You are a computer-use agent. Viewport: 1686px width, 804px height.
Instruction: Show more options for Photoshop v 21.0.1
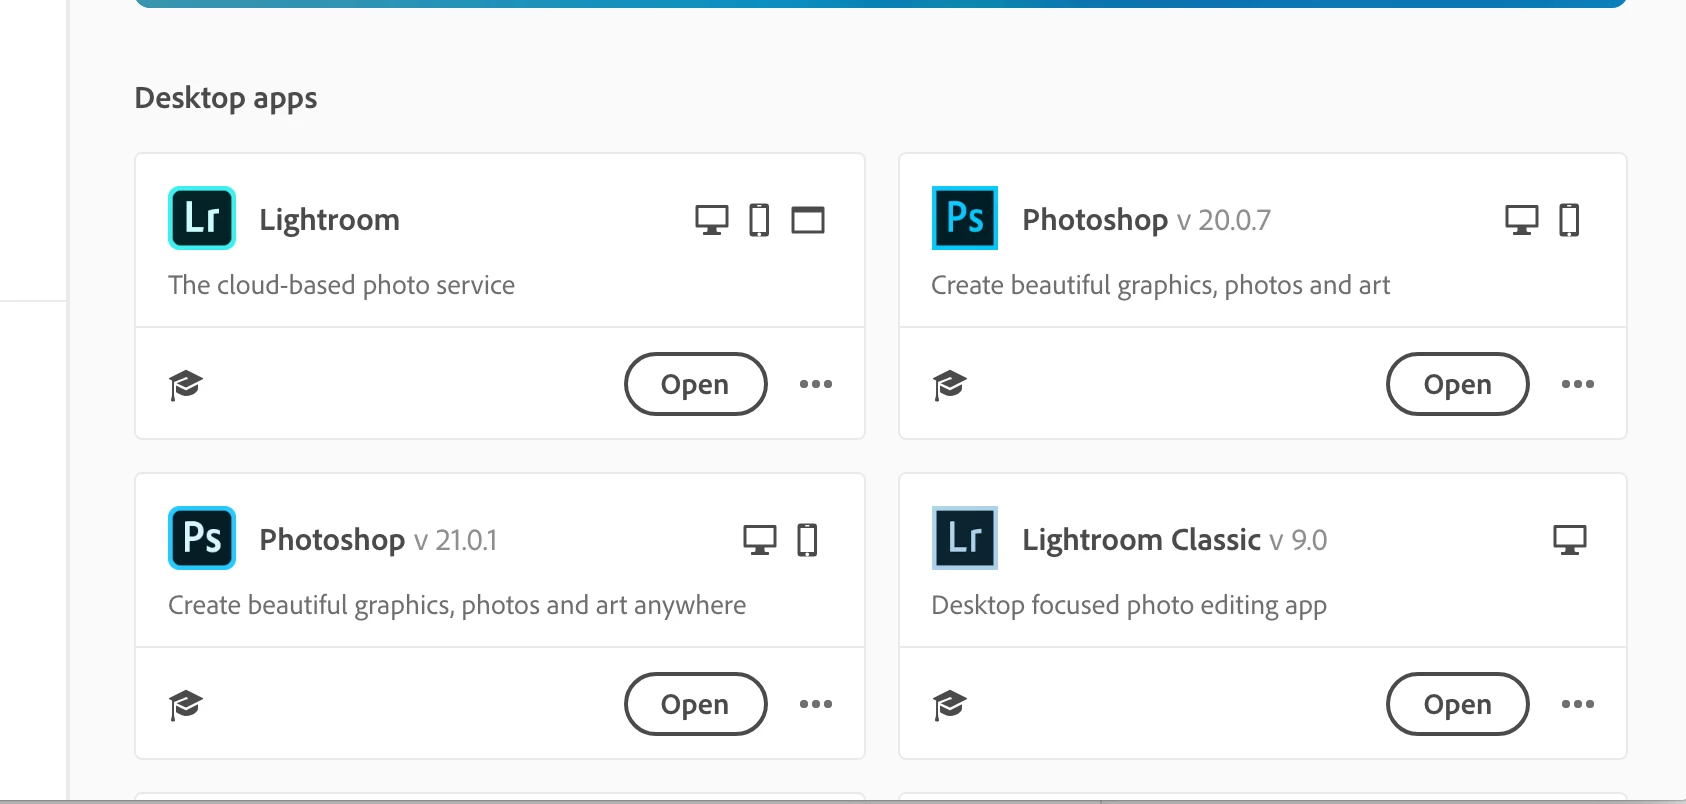coord(816,704)
